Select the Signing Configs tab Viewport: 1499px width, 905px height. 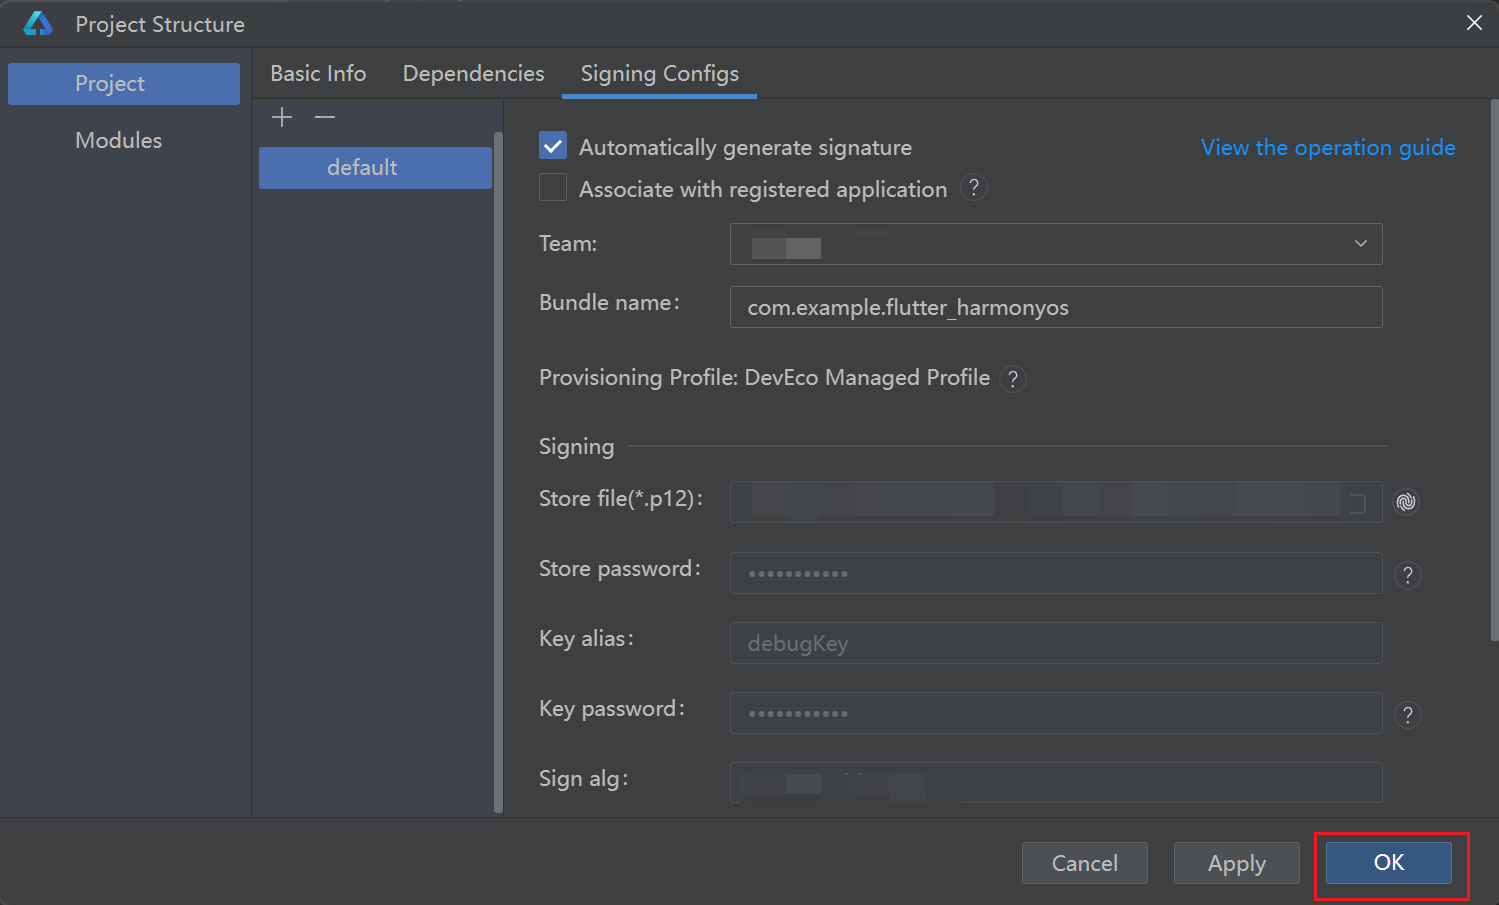tap(659, 74)
